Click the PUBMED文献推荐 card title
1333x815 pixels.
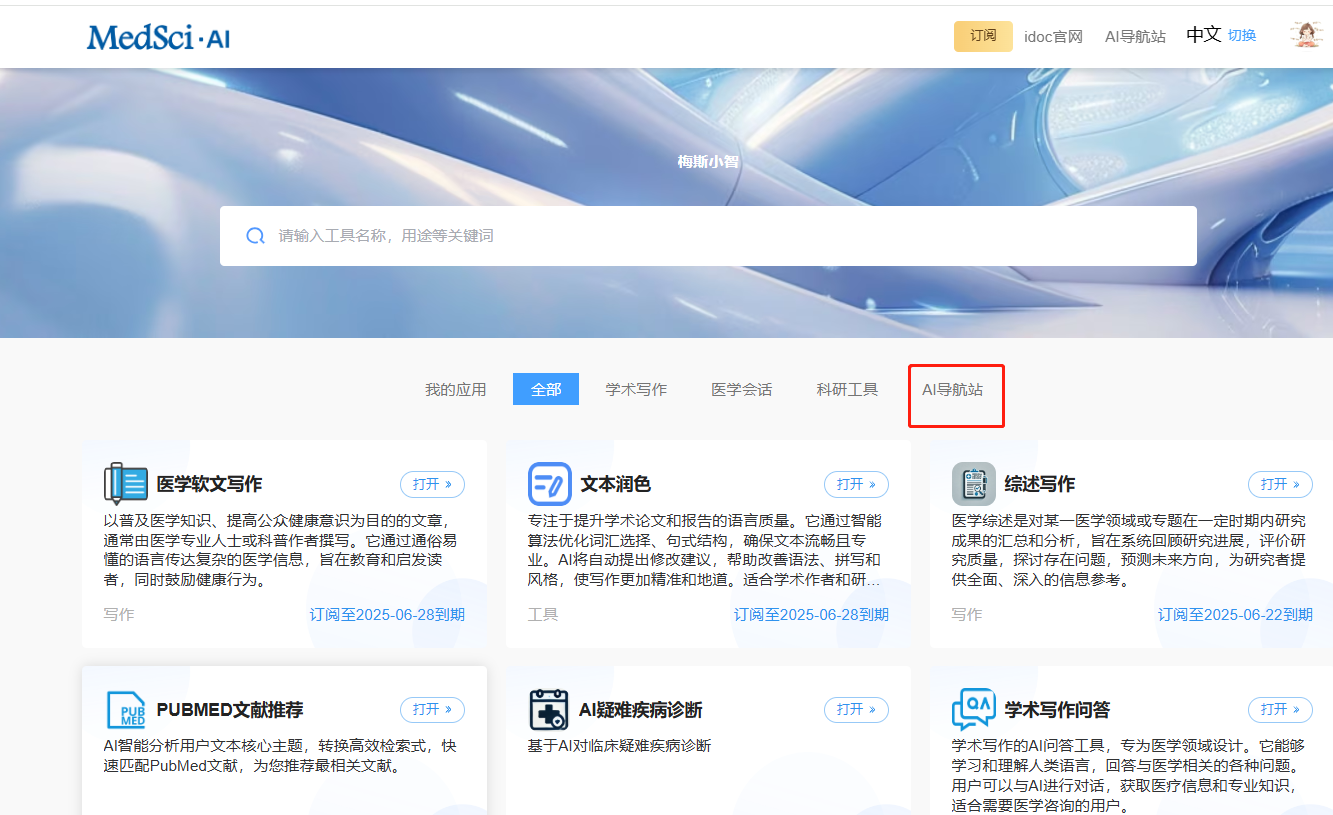click(230, 710)
